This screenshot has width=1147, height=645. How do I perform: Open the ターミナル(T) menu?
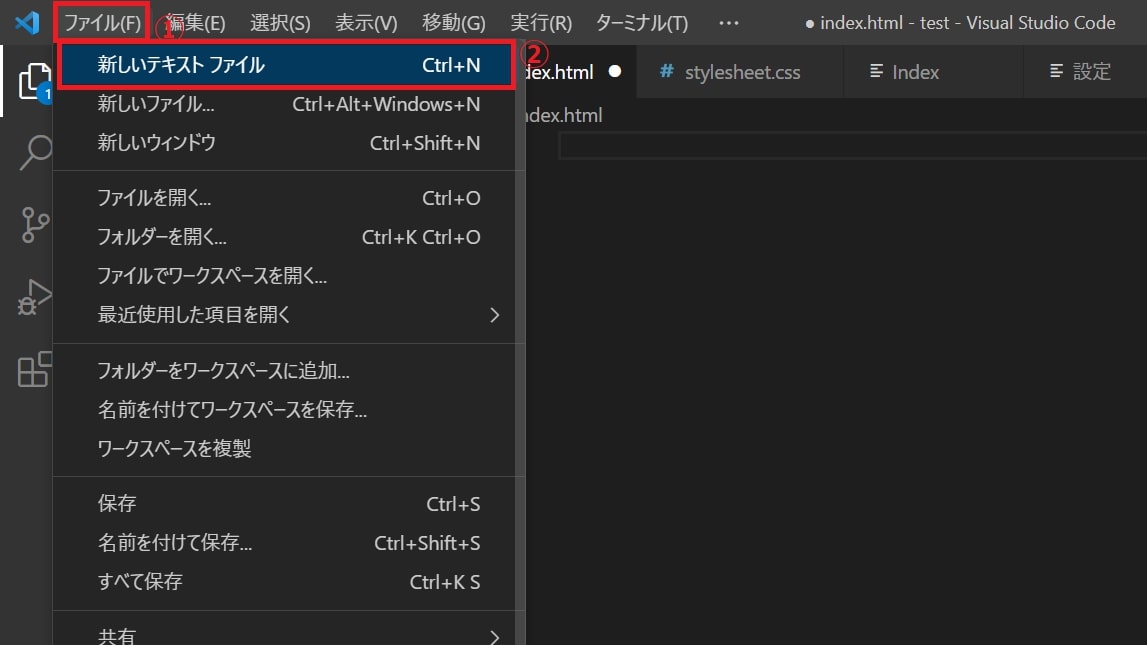(642, 23)
